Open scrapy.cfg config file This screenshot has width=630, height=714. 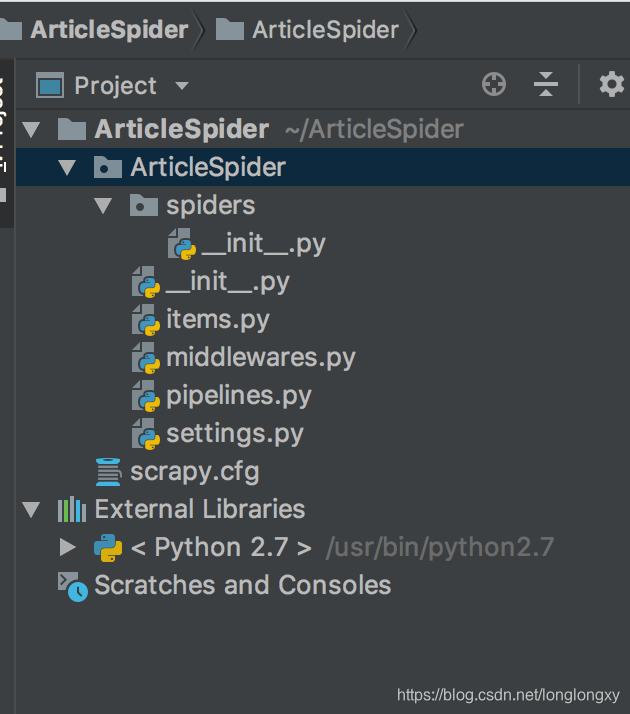pyautogui.click(x=195, y=471)
